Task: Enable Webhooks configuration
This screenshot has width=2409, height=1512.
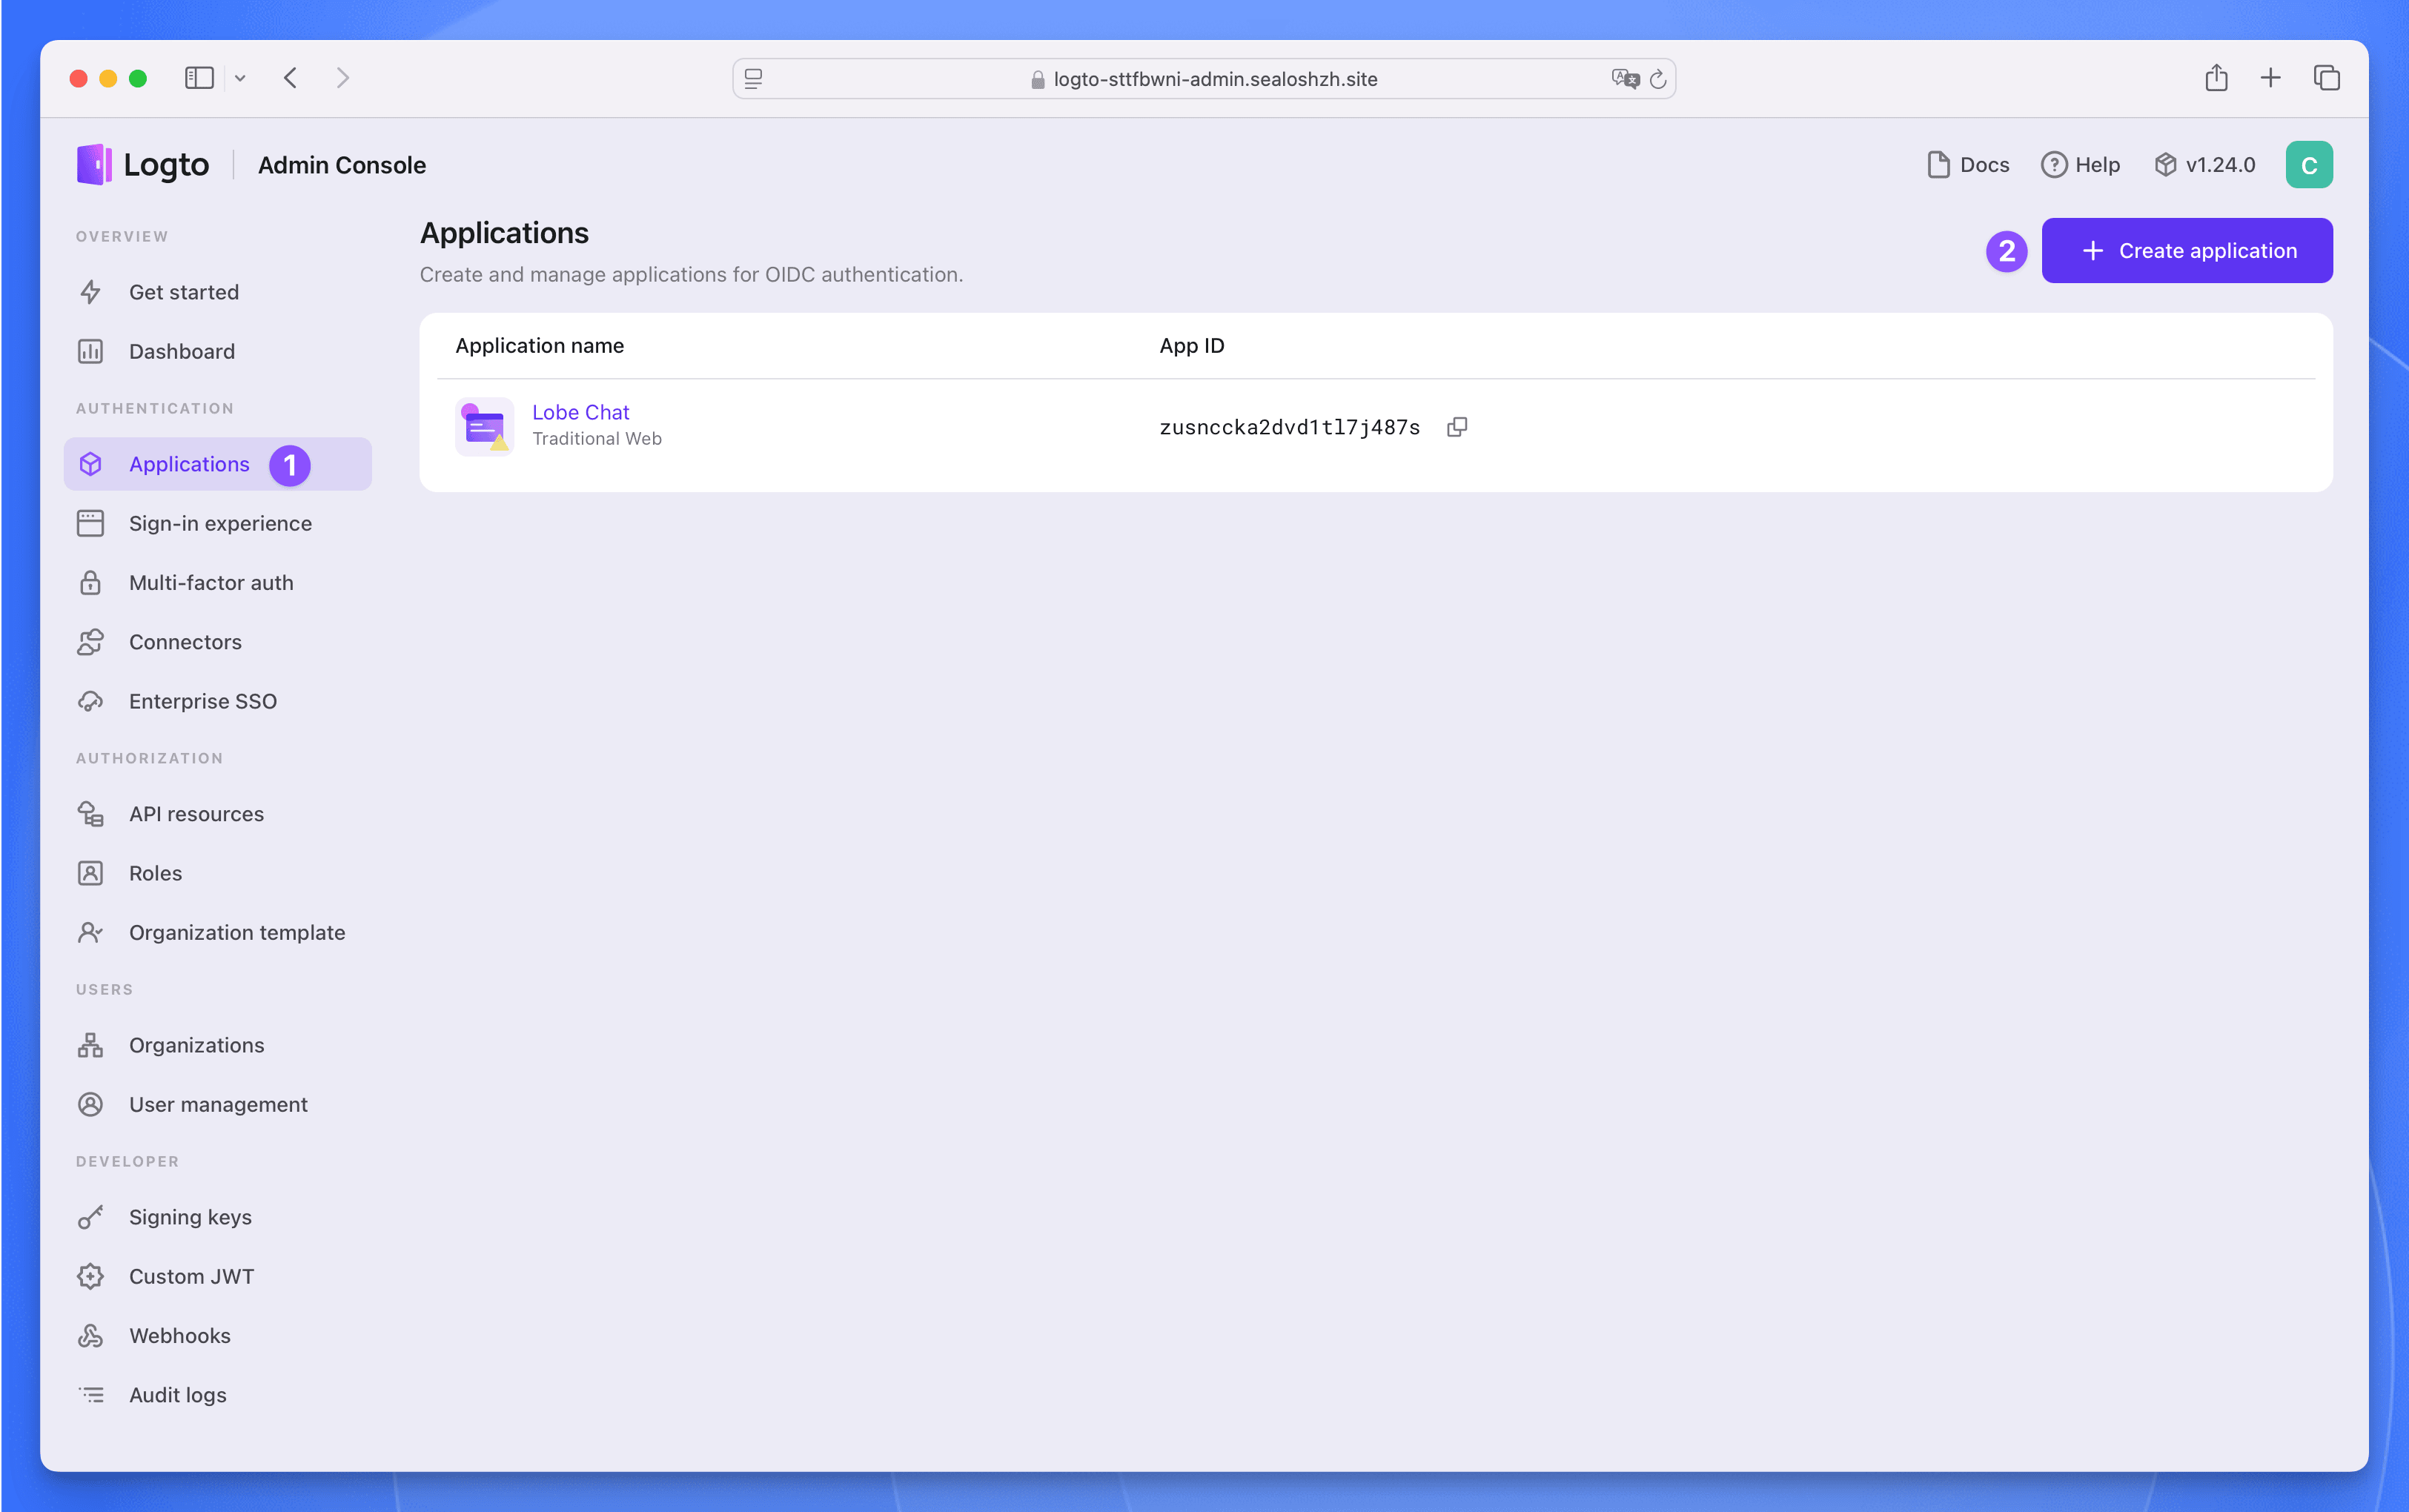Action: coord(179,1334)
